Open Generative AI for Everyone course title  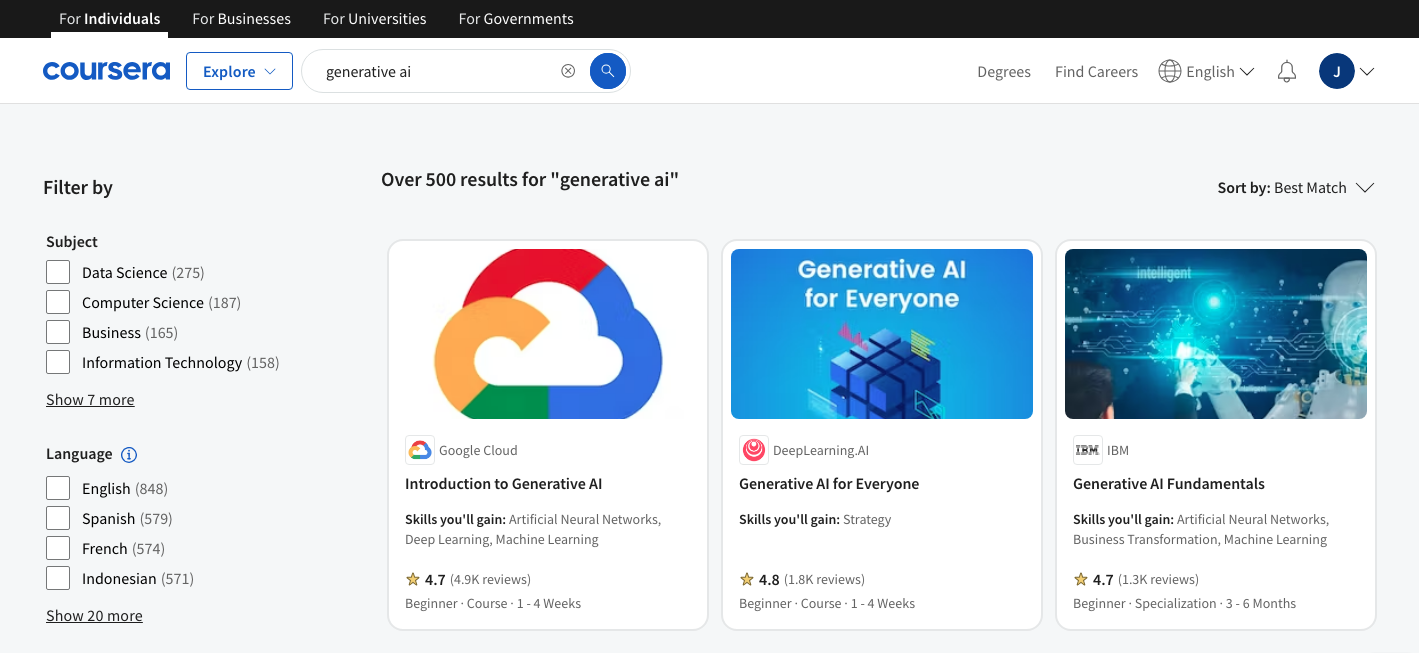click(829, 484)
